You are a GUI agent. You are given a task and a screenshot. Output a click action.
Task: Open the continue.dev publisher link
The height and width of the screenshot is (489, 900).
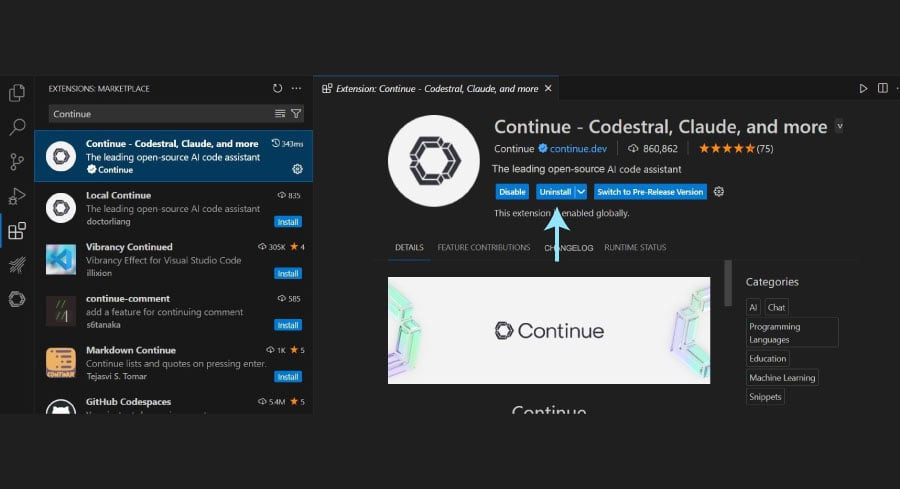(578, 149)
